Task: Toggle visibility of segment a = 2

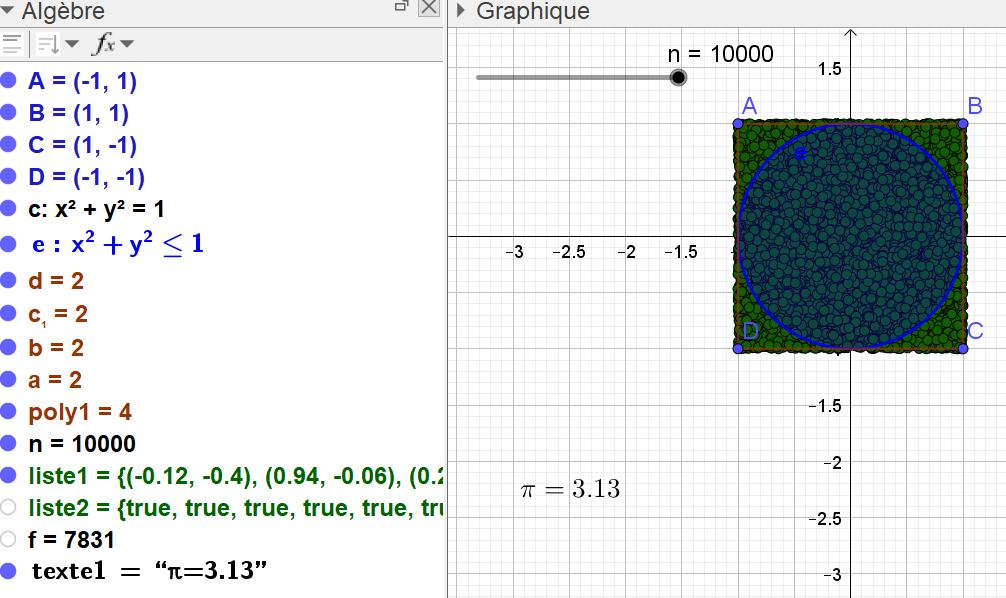Action: pos(8,379)
